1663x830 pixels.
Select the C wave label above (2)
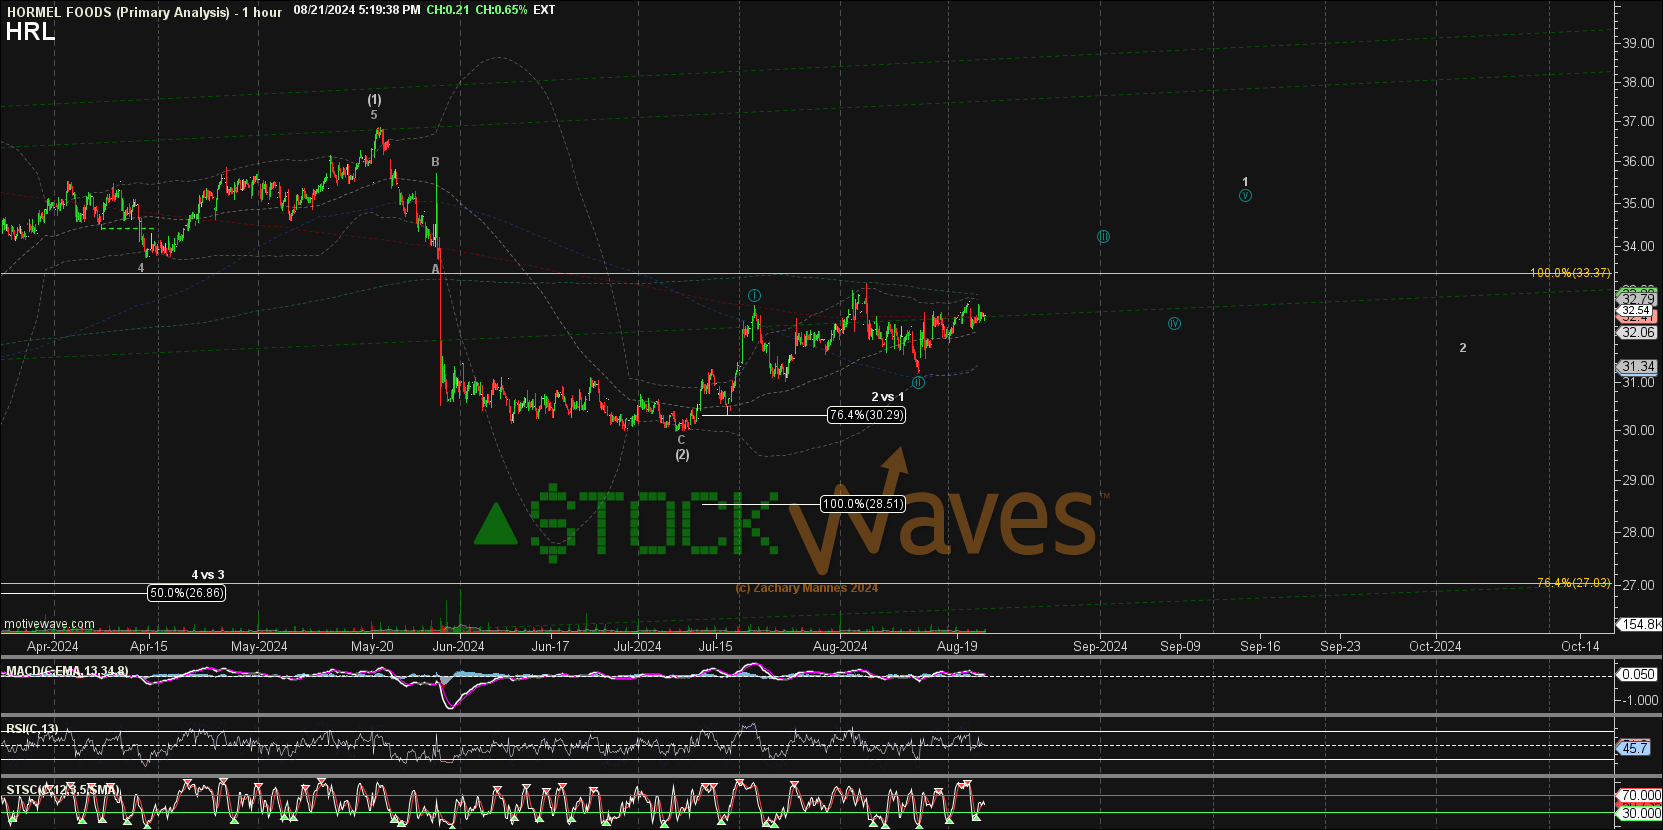click(x=682, y=440)
